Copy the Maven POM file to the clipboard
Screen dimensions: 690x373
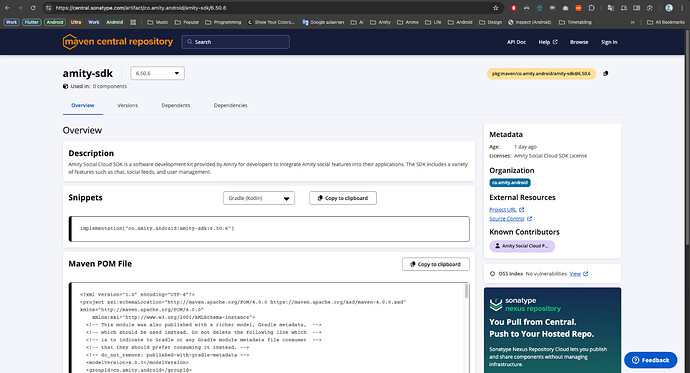click(436, 264)
